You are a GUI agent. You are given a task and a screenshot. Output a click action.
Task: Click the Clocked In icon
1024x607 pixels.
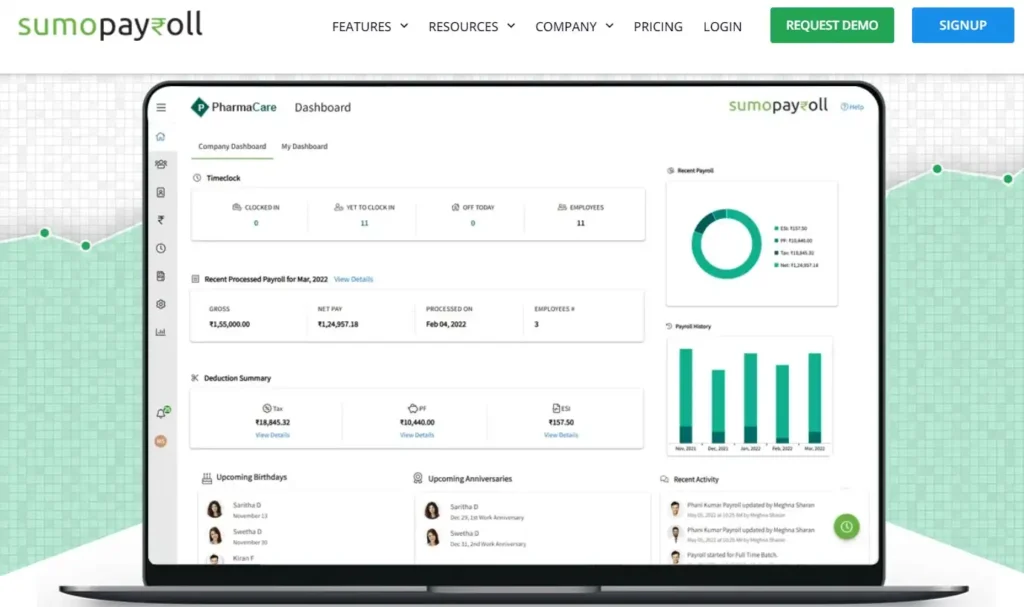[x=236, y=207]
